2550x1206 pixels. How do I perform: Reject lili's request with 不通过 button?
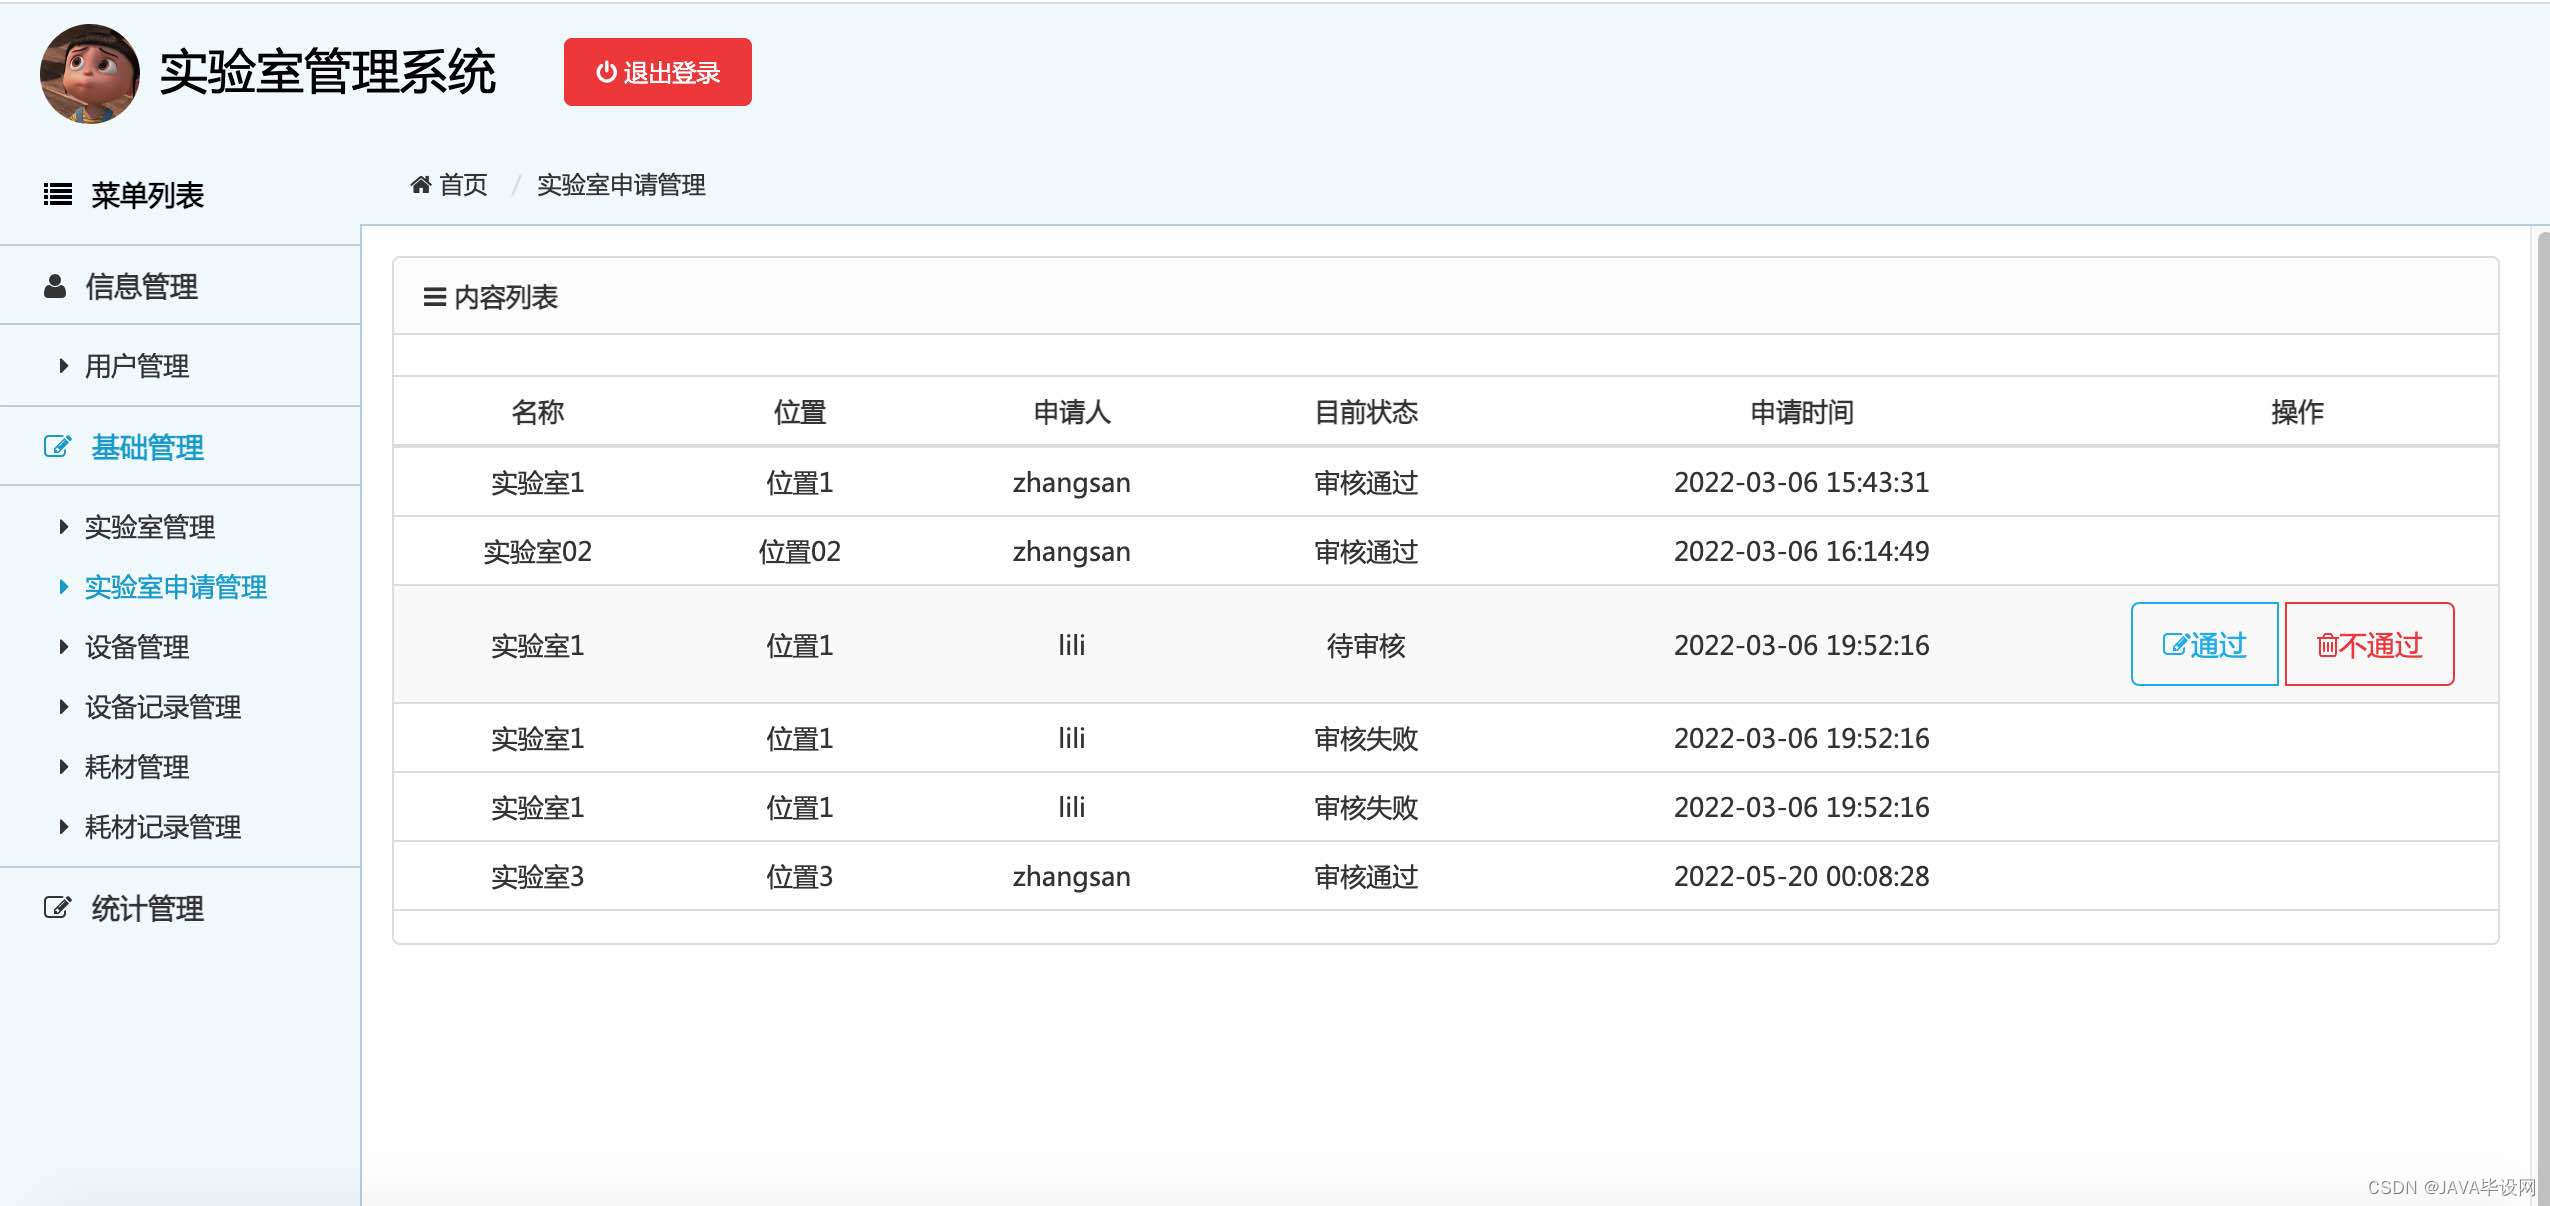(2369, 645)
